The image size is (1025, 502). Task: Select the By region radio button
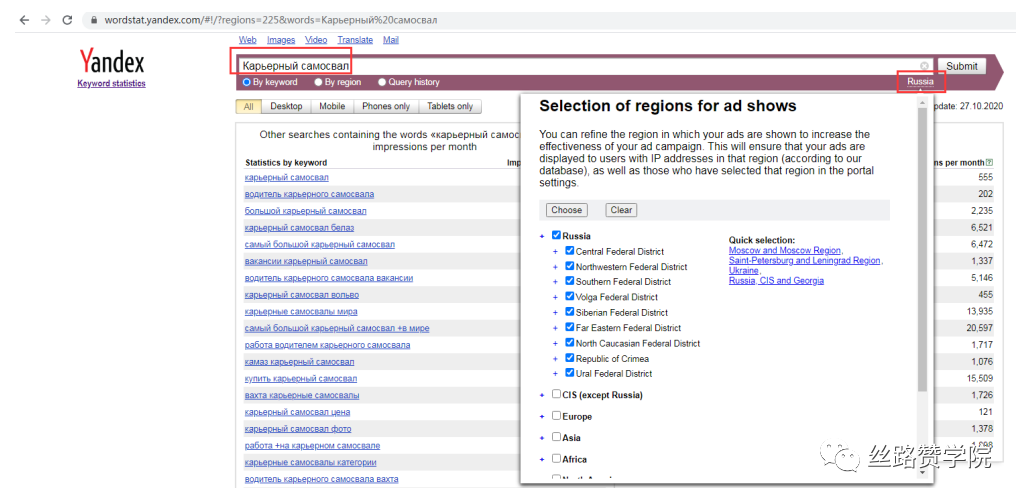[x=318, y=82]
